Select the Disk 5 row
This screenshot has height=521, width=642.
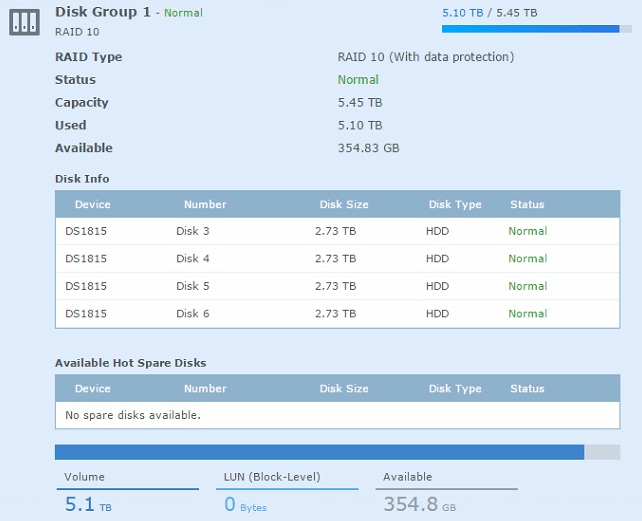[x=337, y=286]
